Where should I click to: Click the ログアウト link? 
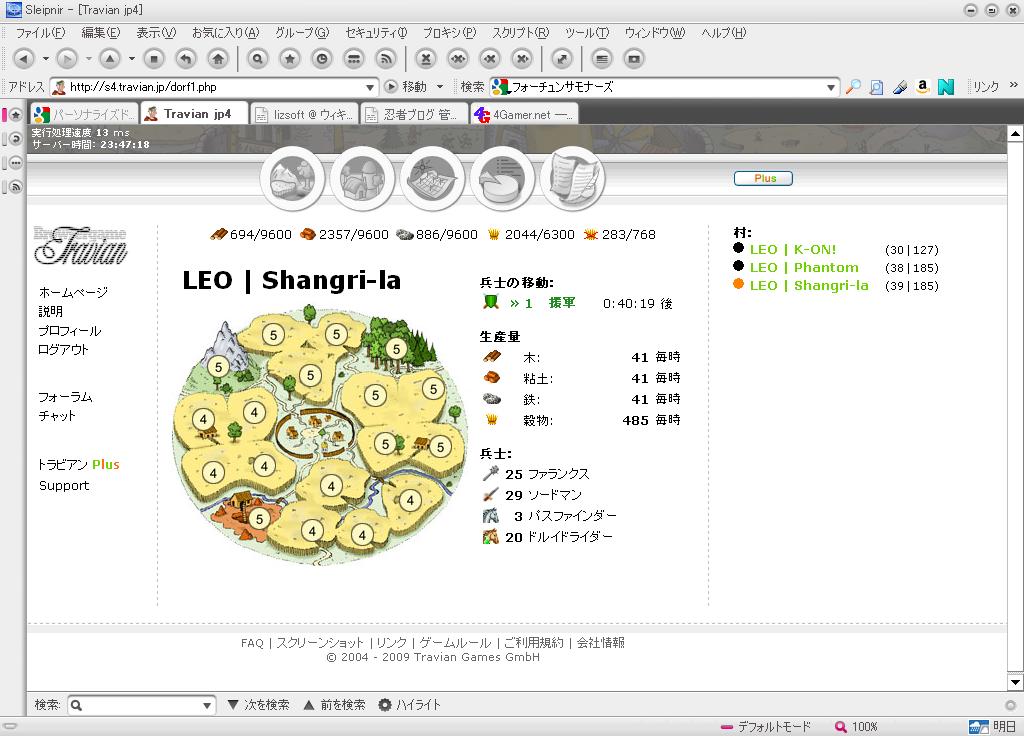tap(63, 349)
